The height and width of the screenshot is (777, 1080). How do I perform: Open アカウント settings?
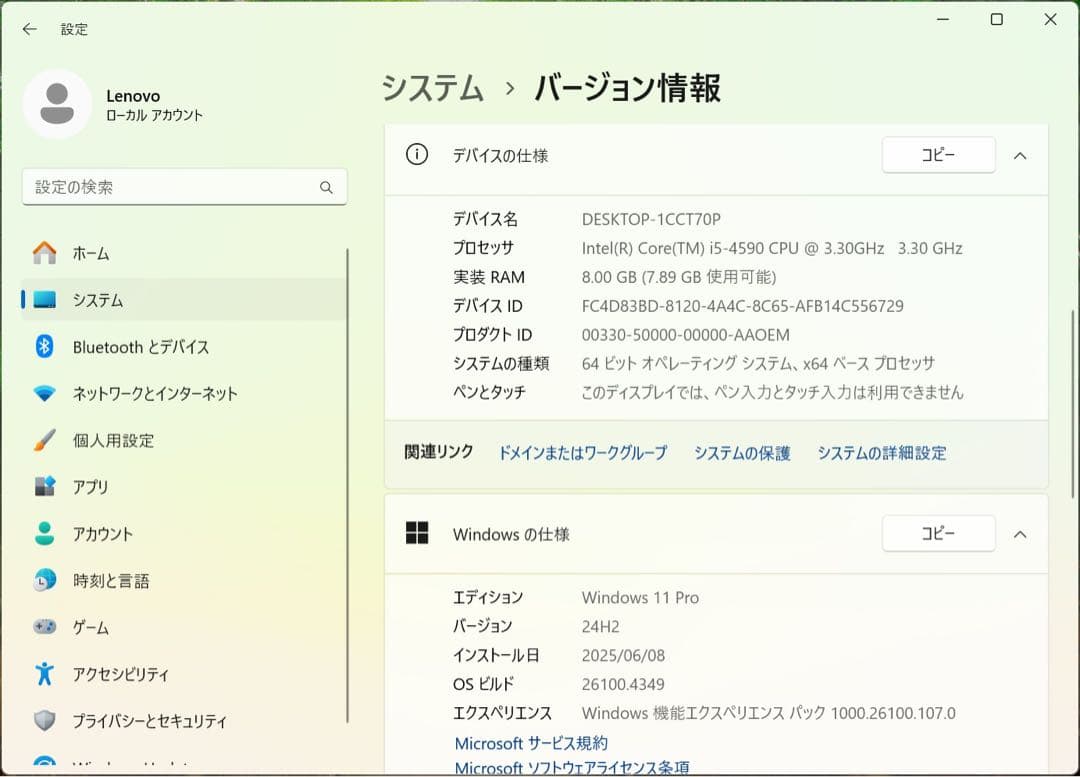100,534
